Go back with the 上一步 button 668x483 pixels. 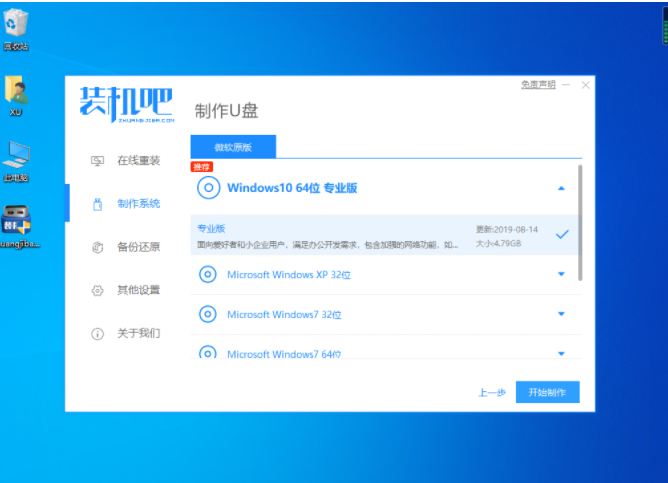pyautogui.click(x=491, y=392)
